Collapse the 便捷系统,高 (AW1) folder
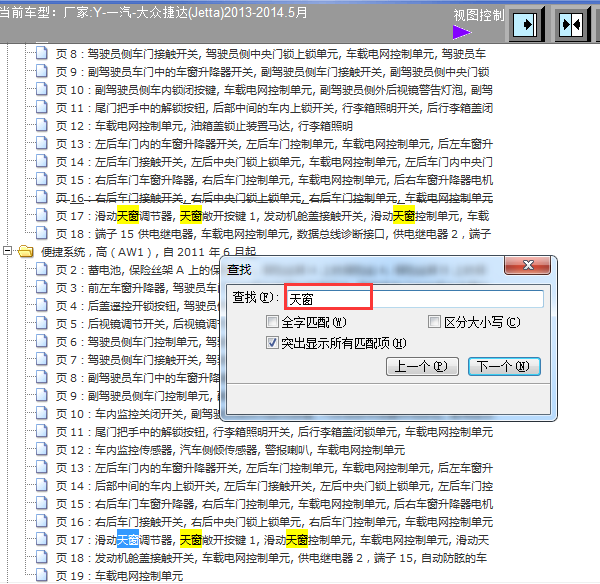This screenshot has height=584, width=600. 7,251
